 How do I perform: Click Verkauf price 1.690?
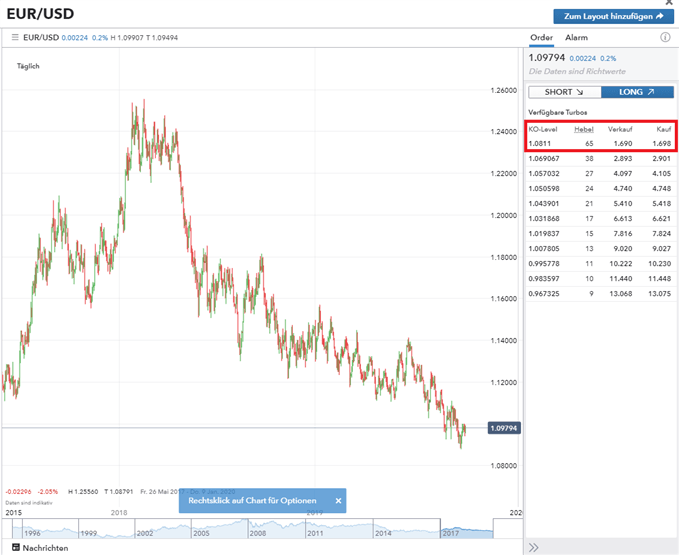(x=623, y=143)
